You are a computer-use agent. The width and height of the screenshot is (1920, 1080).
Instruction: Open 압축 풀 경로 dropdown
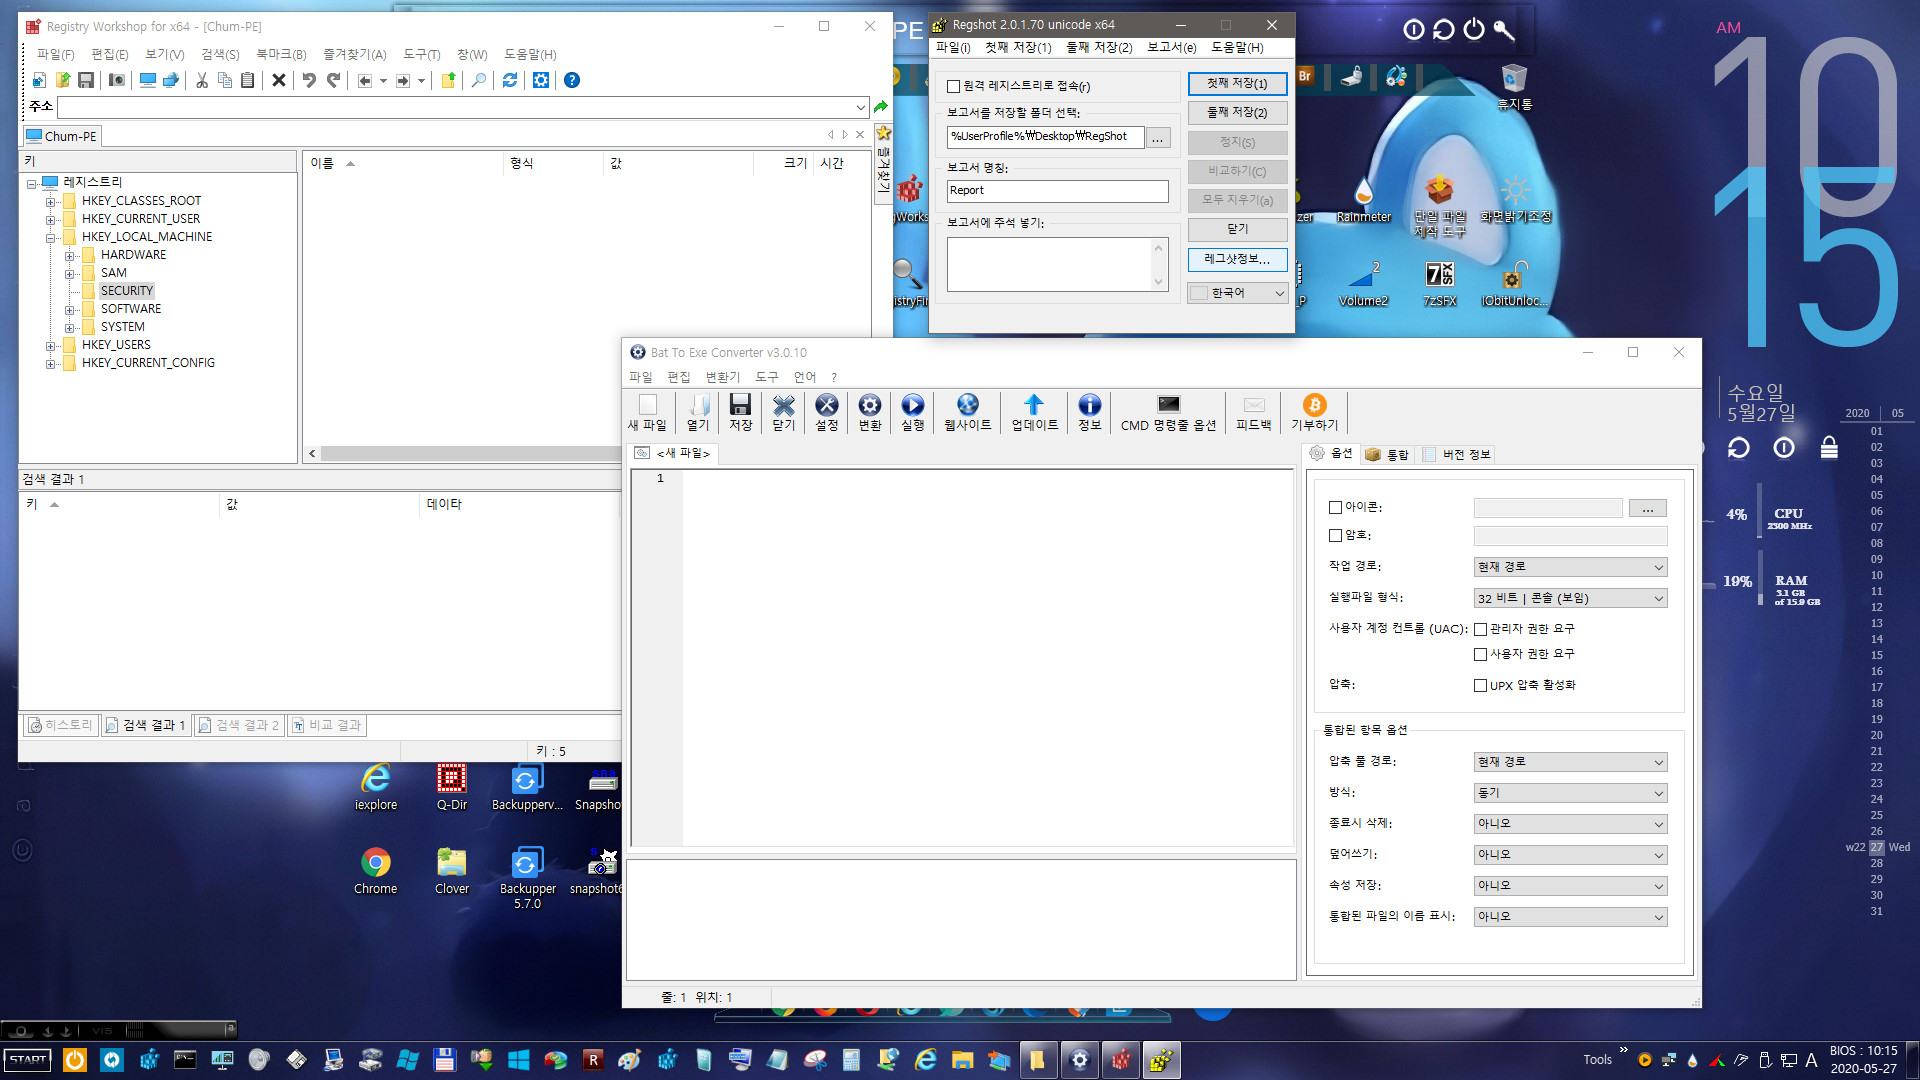click(1570, 762)
